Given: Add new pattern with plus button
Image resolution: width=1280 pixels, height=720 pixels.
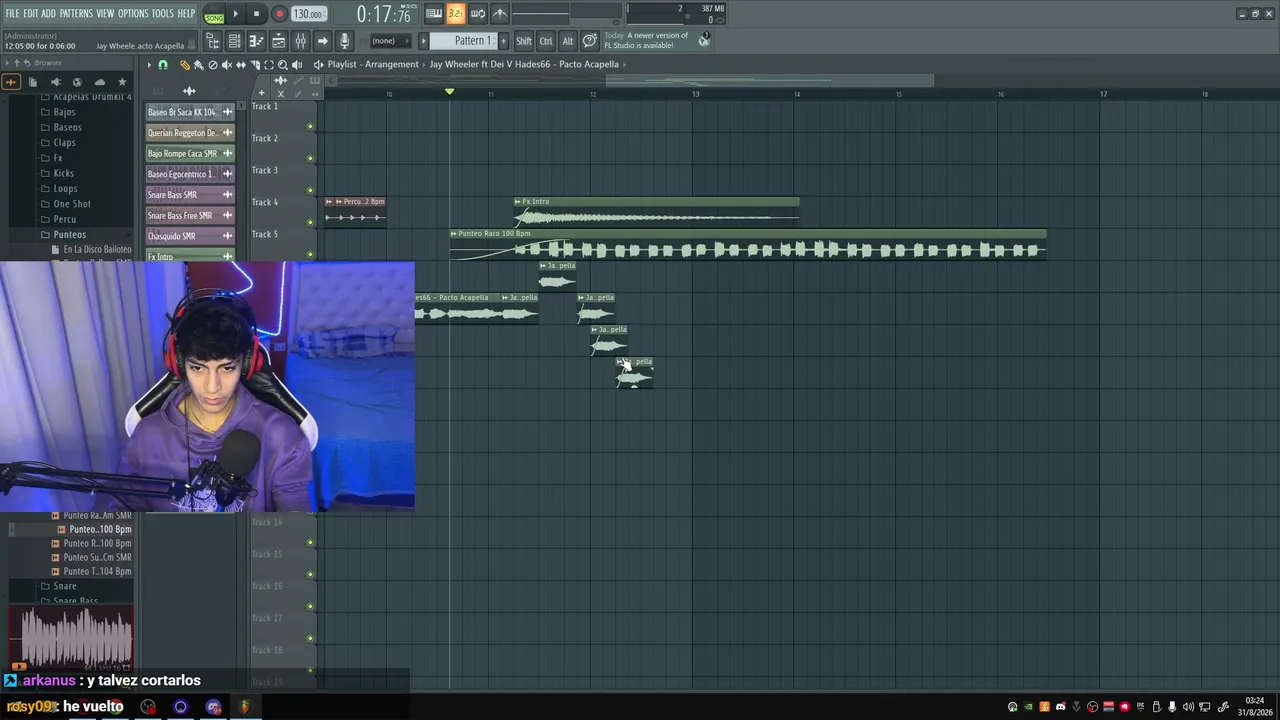Looking at the screenshot, I should pyautogui.click(x=503, y=41).
